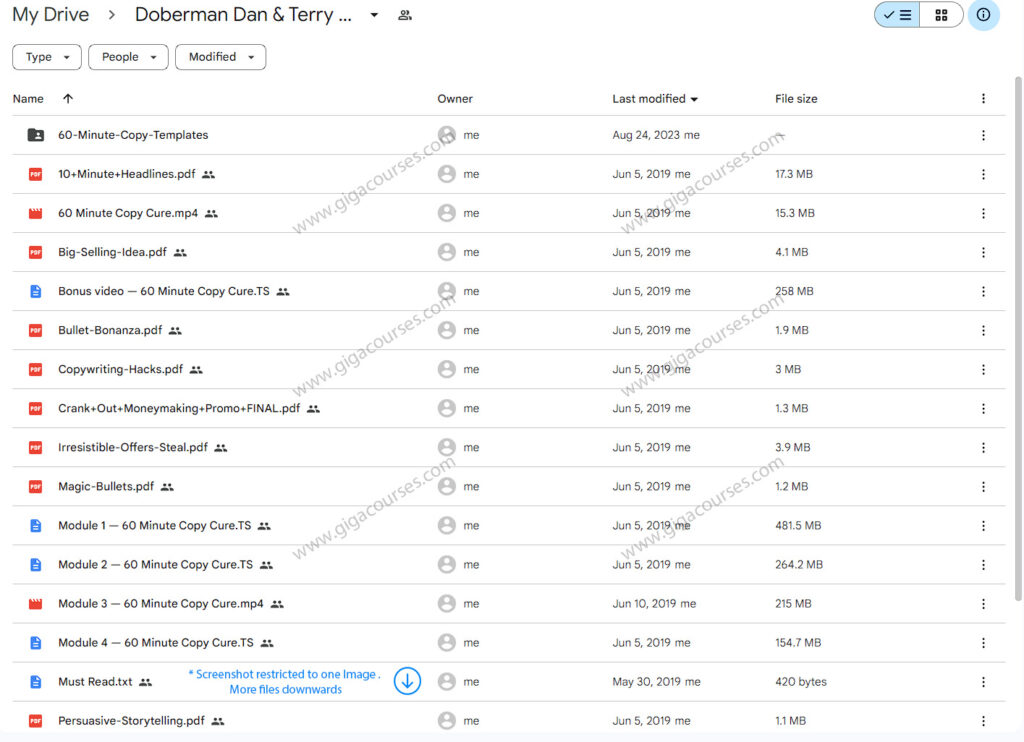Screen dimensions: 1024x742
Task: Go to My Drive breadcrumb
Action: coord(50,15)
